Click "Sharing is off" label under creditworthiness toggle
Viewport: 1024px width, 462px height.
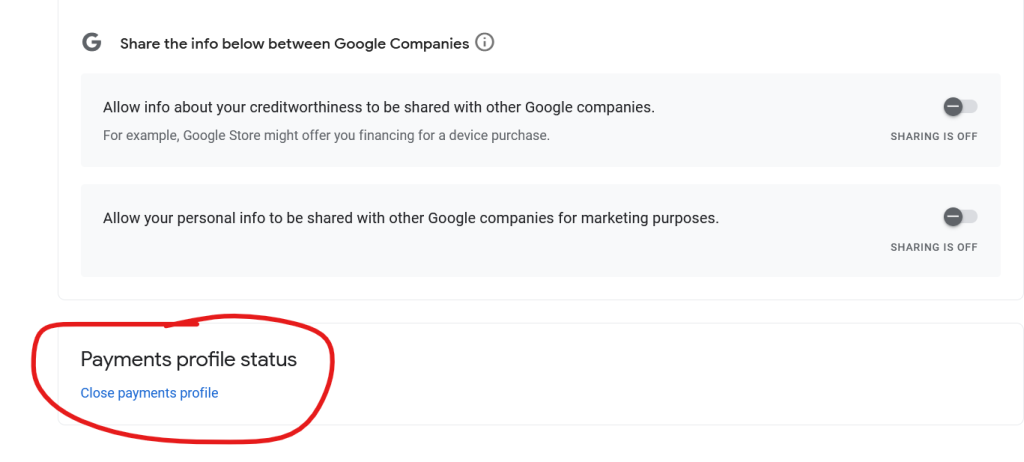[933, 137]
